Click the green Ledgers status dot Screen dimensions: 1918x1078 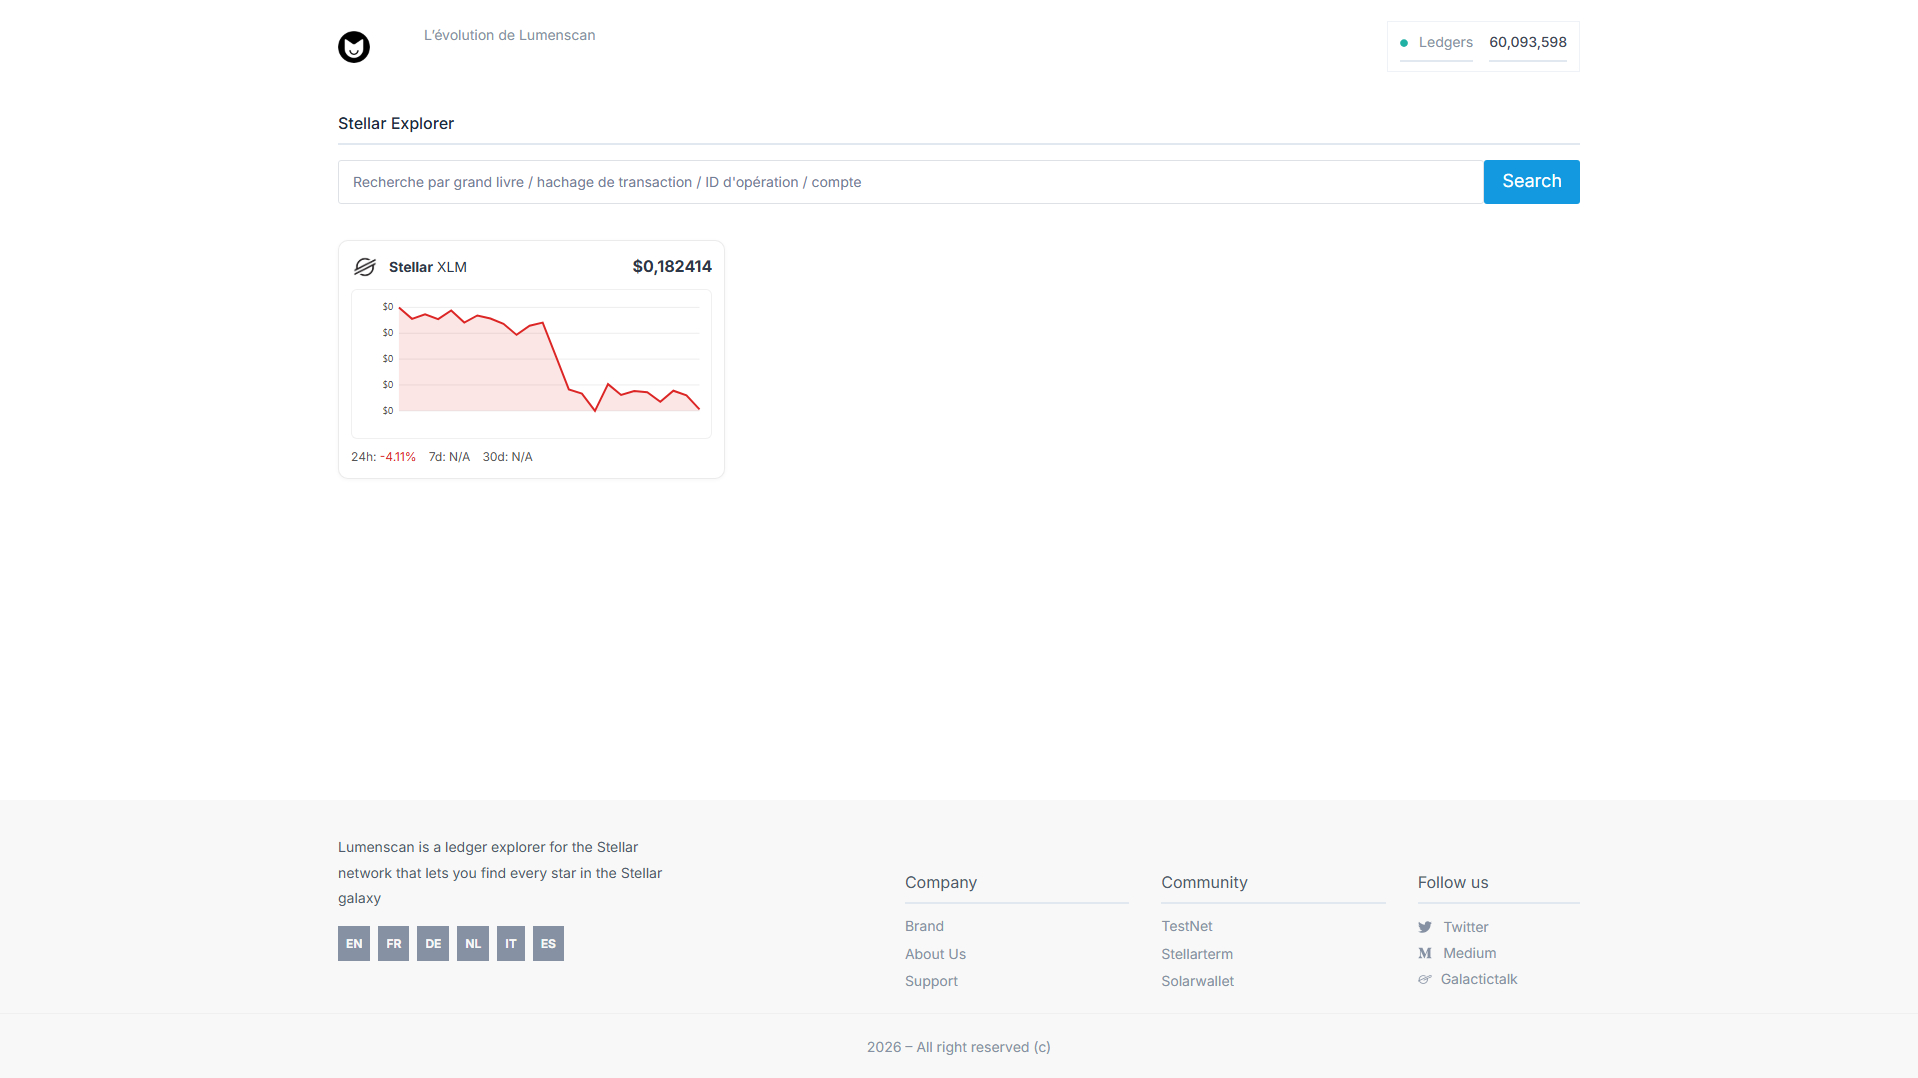pyautogui.click(x=1404, y=43)
